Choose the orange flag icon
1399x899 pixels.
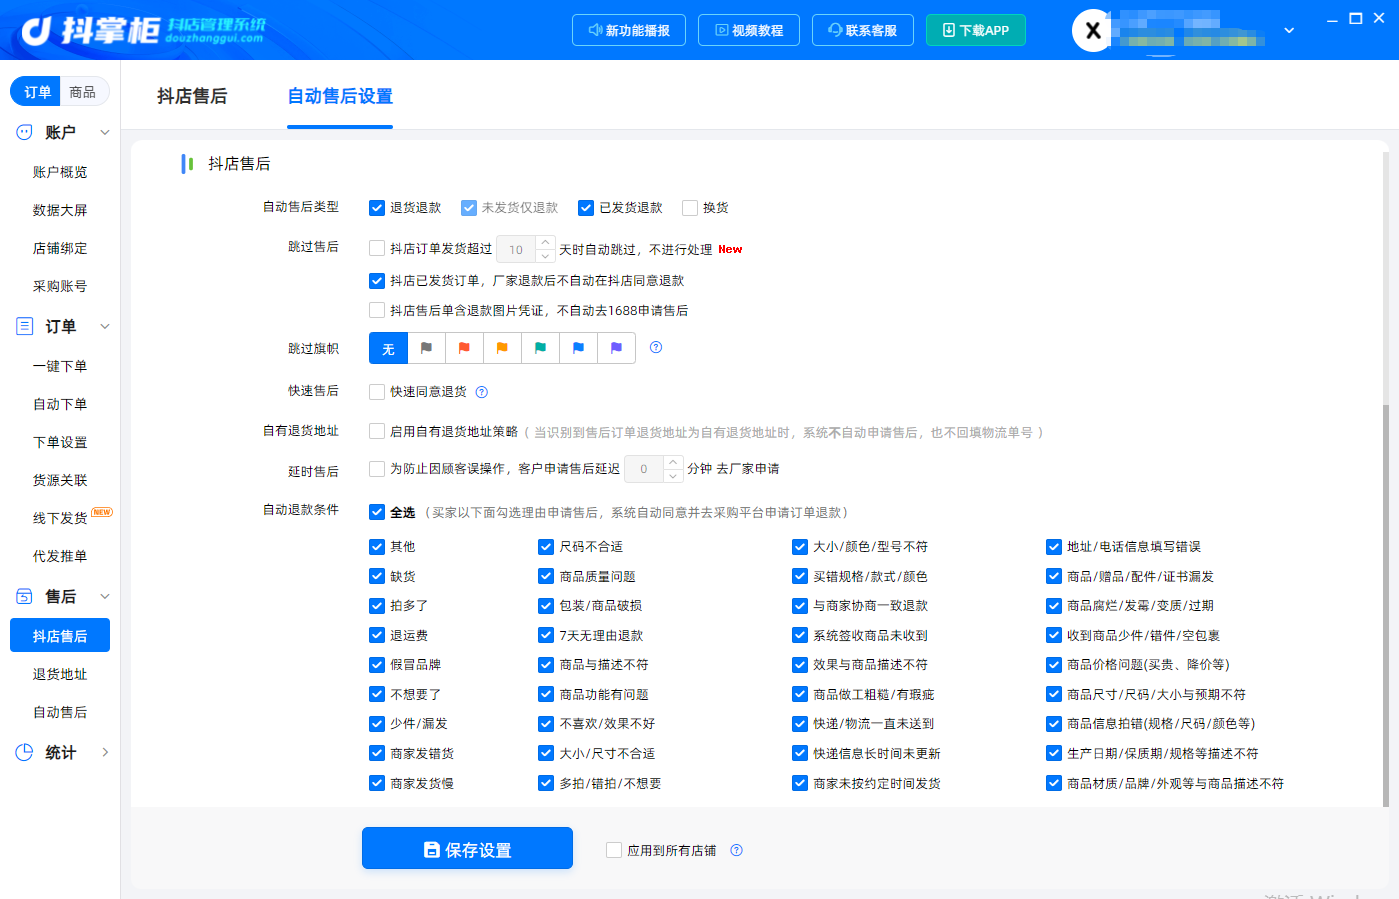click(x=502, y=348)
